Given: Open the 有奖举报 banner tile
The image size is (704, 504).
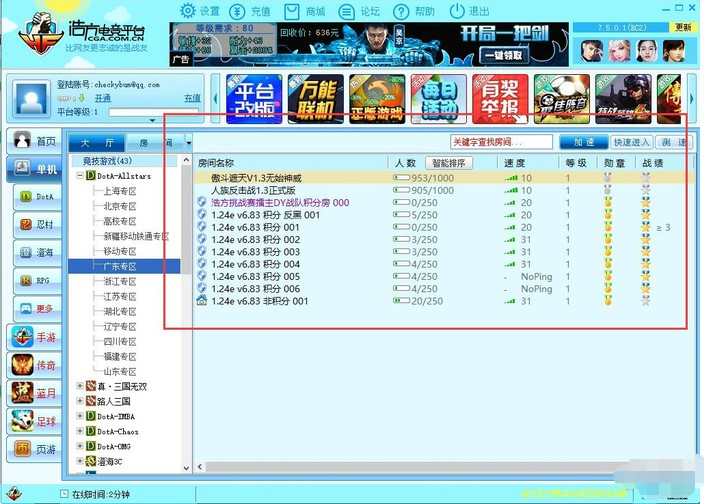Looking at the screenshot, I should 500,99.
